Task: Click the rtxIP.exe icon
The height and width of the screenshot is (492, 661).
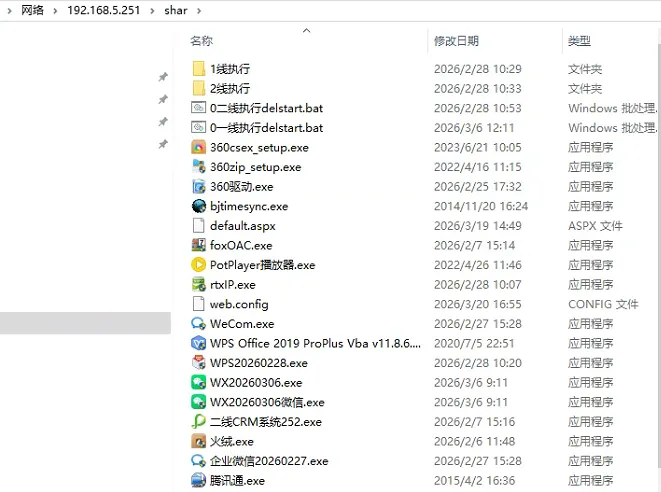Action: (199, 285)
